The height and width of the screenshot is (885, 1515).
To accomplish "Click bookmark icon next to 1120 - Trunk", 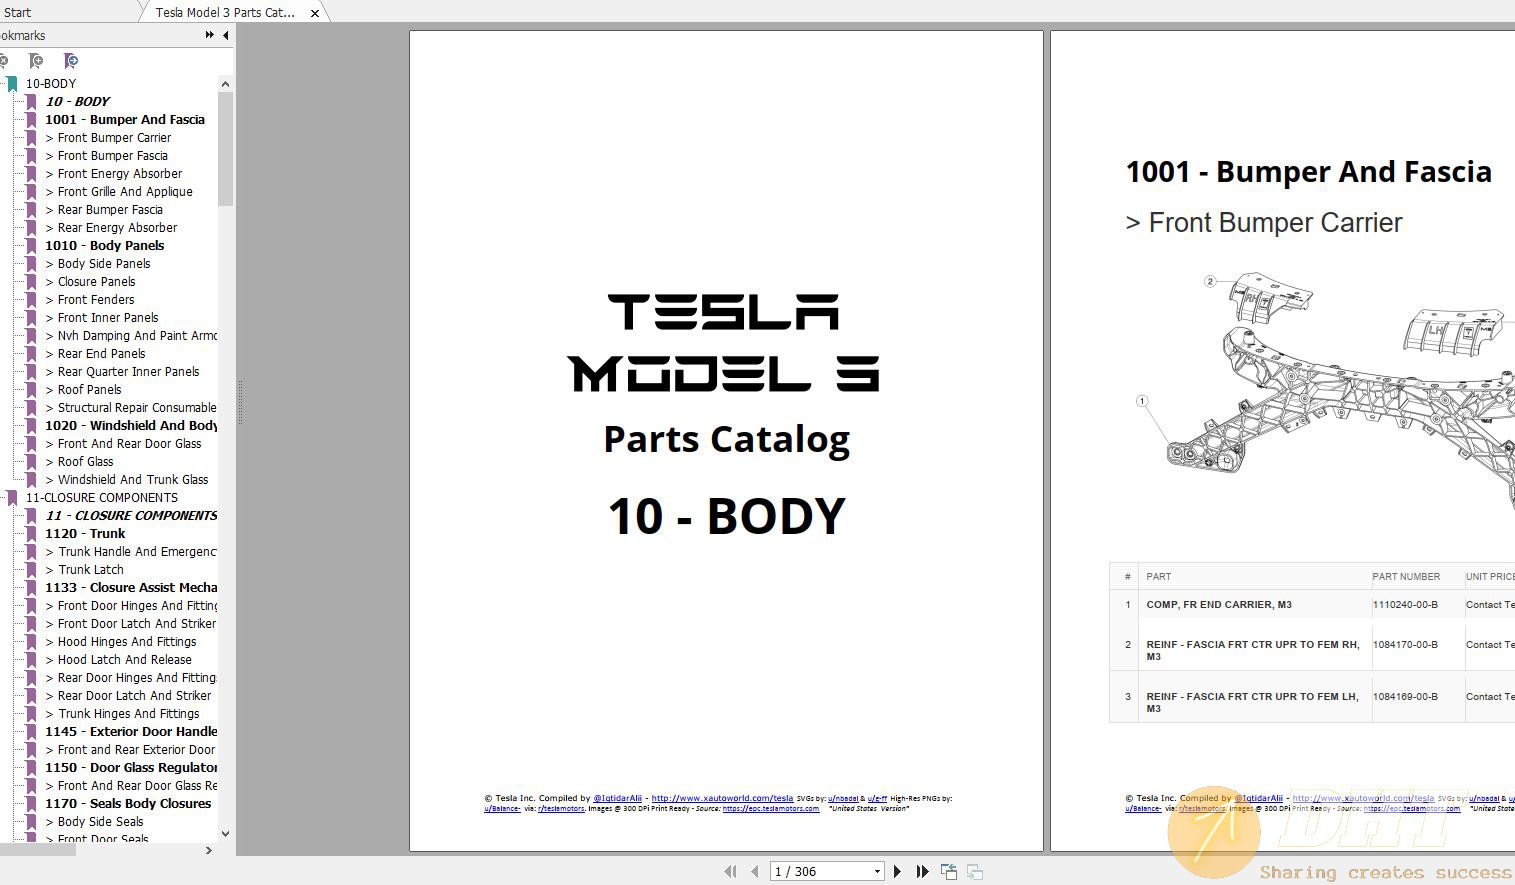I will 31,534.
